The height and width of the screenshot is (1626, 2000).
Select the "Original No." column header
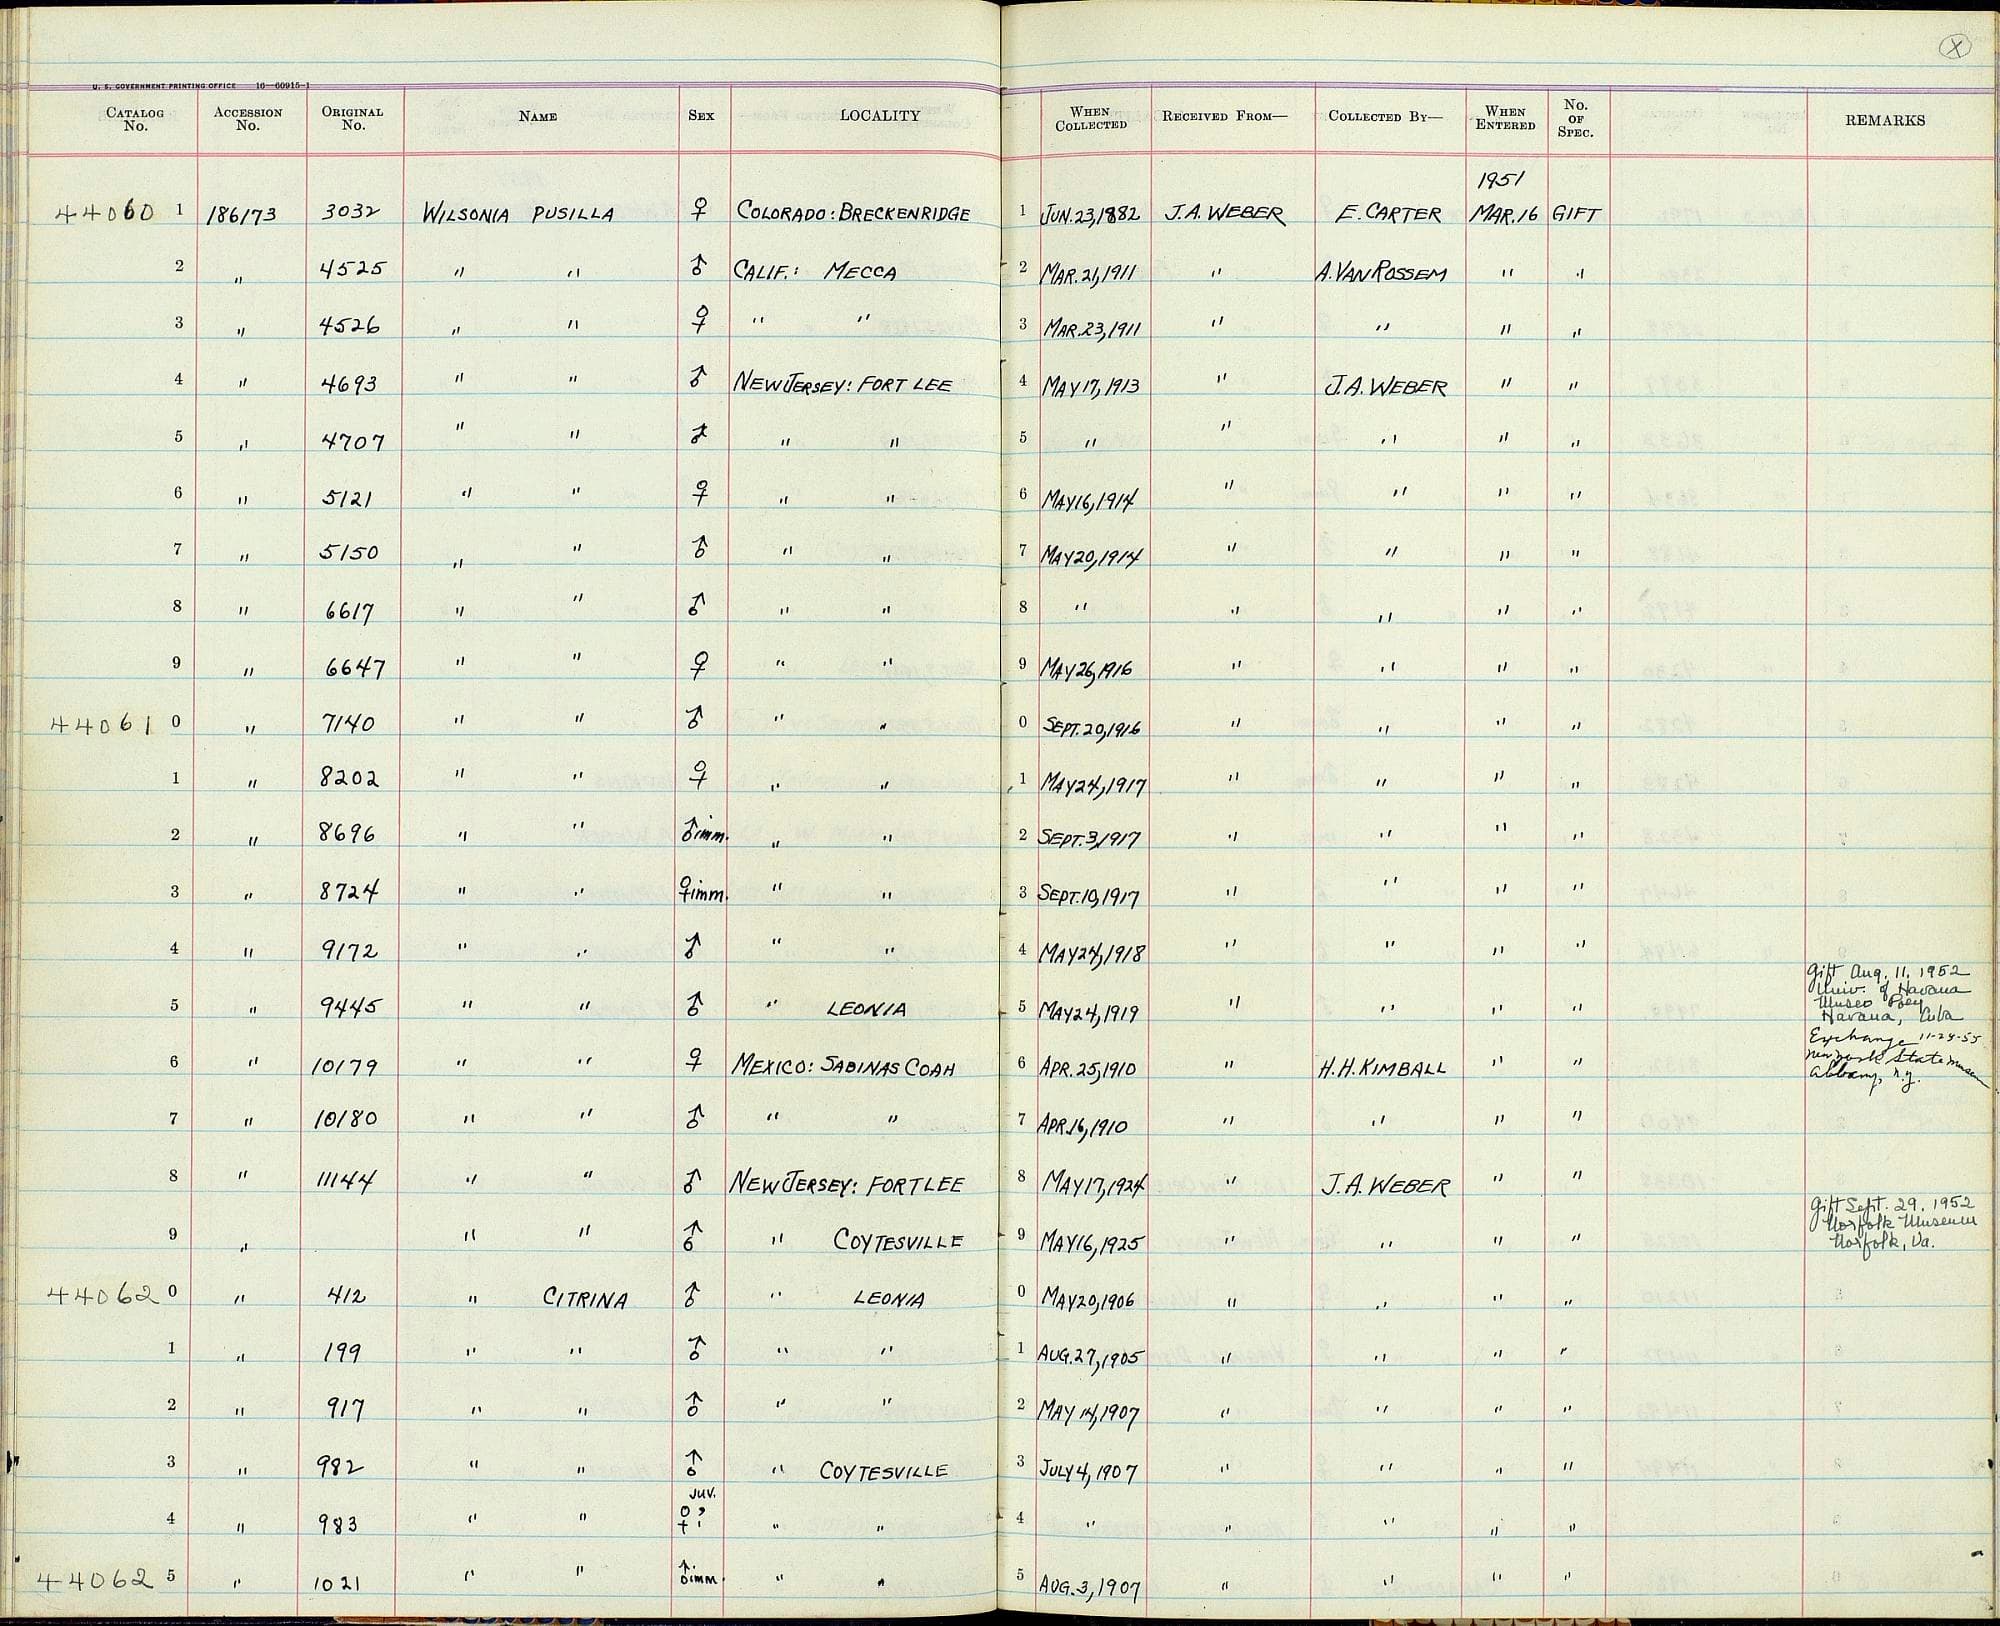[352, 119]
